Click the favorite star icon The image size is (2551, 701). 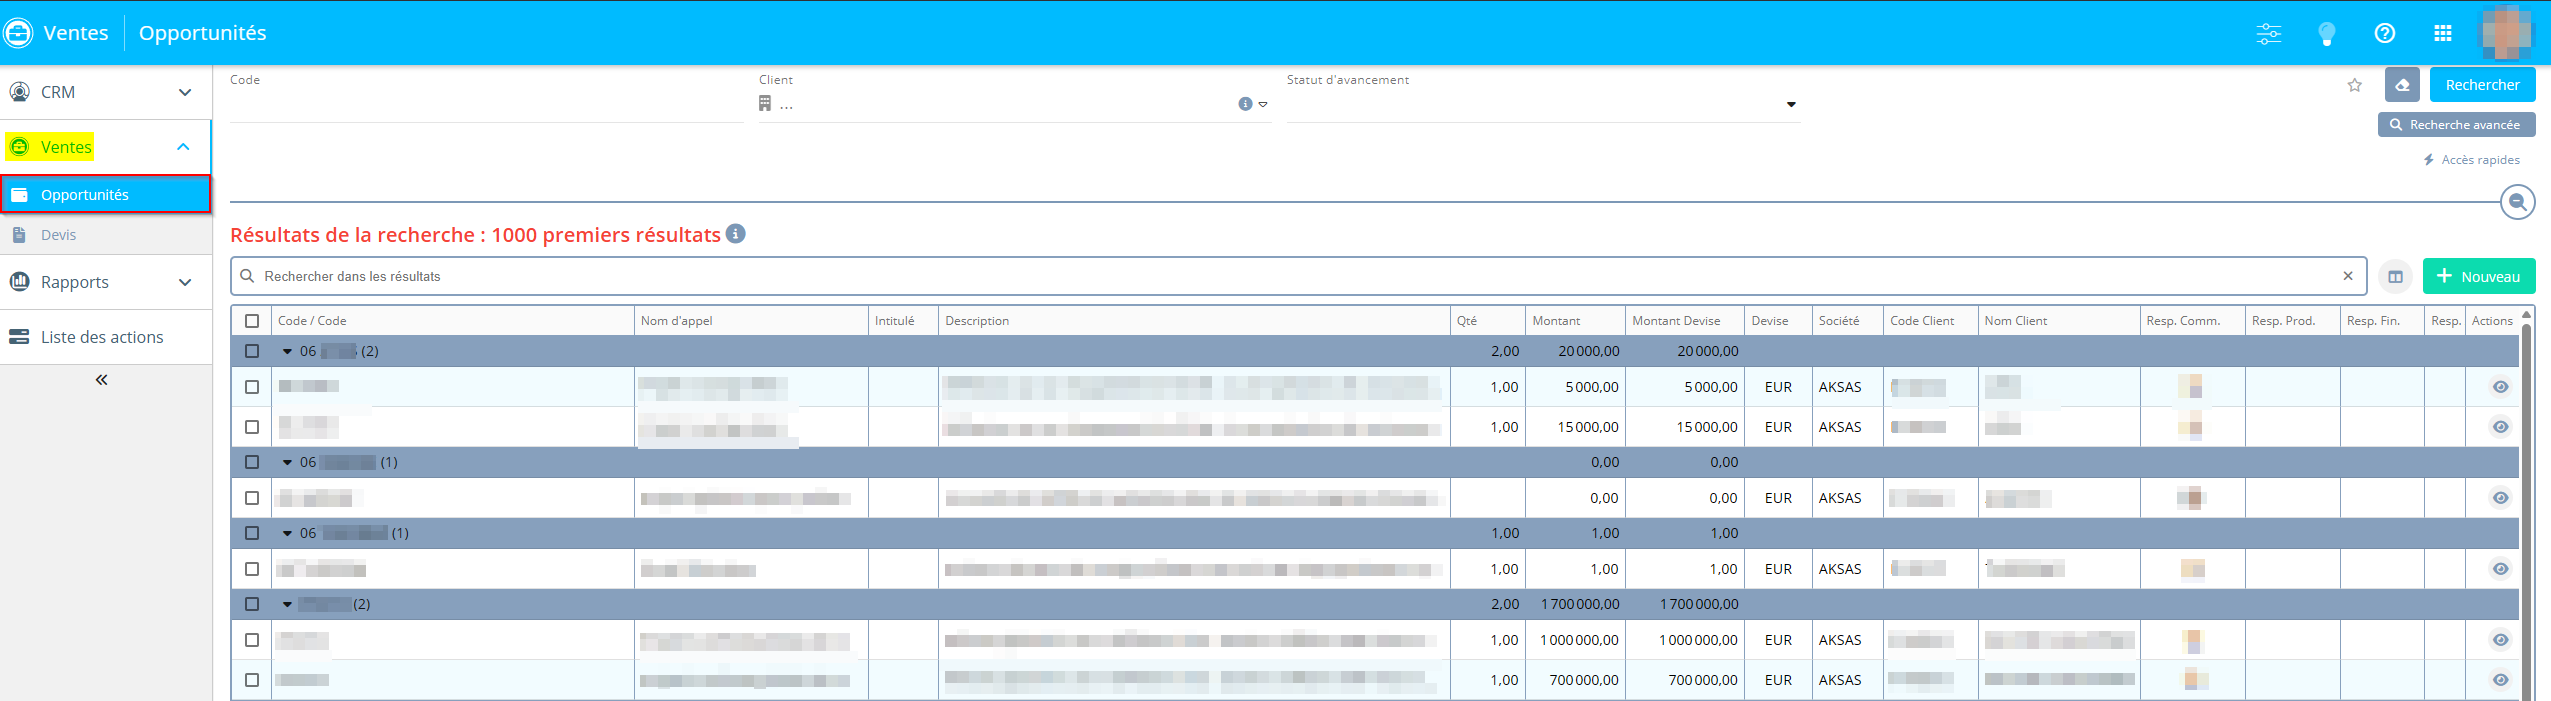pos(2354,85)
